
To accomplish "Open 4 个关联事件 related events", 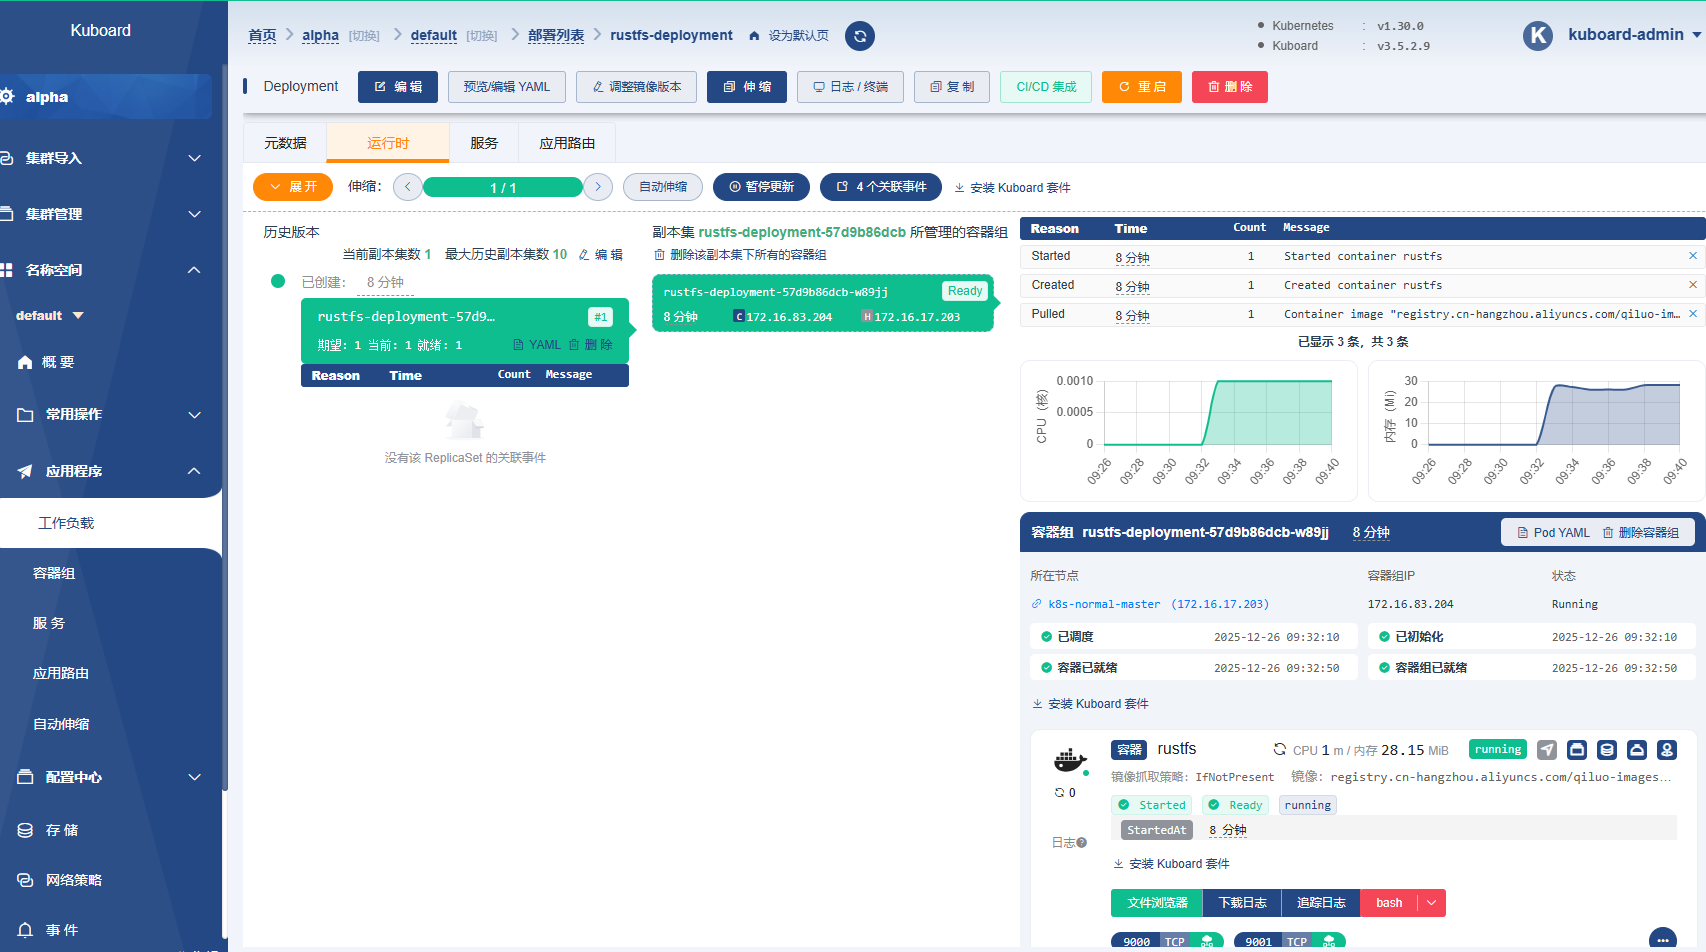I will [881, 187].
